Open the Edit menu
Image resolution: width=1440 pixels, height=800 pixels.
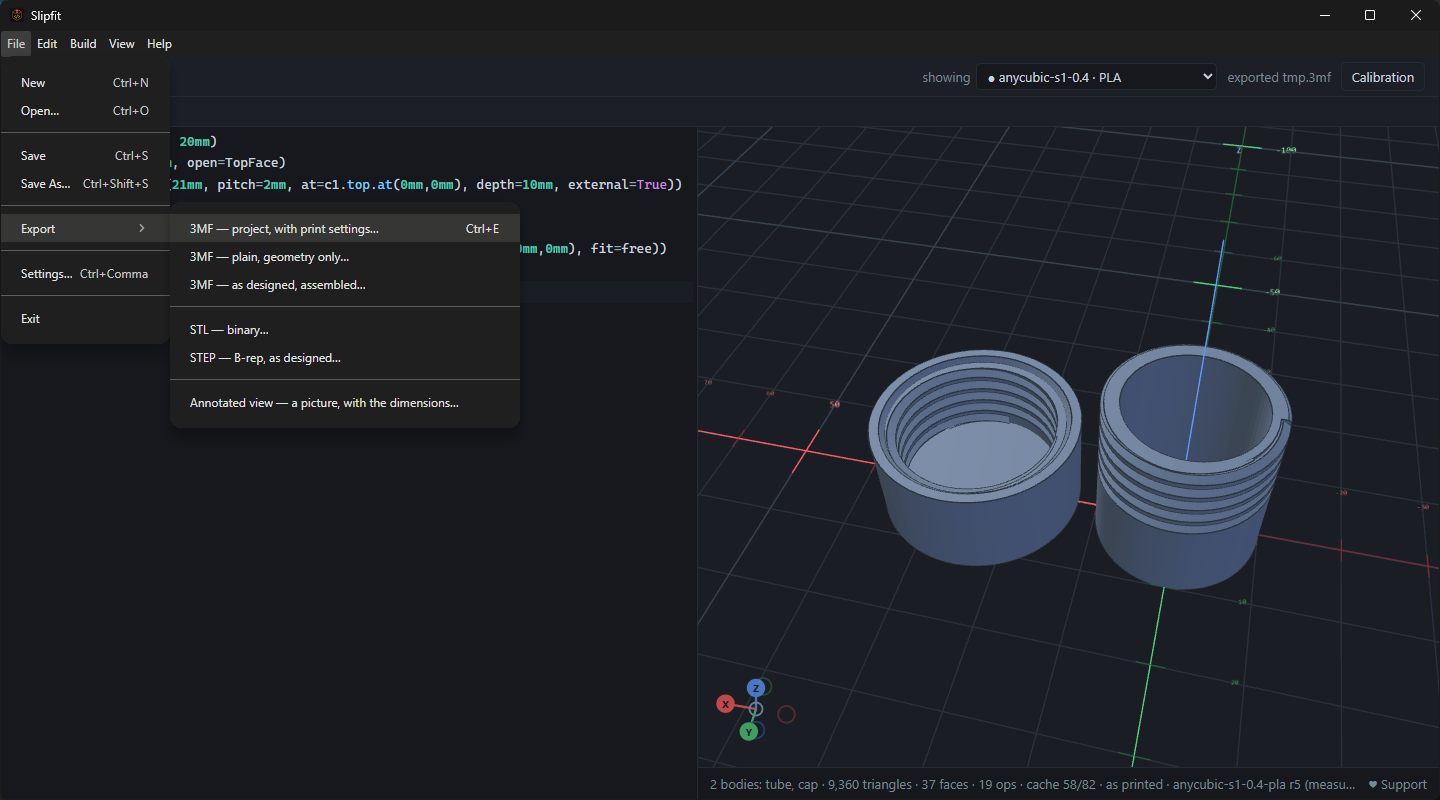click(47, 44)
